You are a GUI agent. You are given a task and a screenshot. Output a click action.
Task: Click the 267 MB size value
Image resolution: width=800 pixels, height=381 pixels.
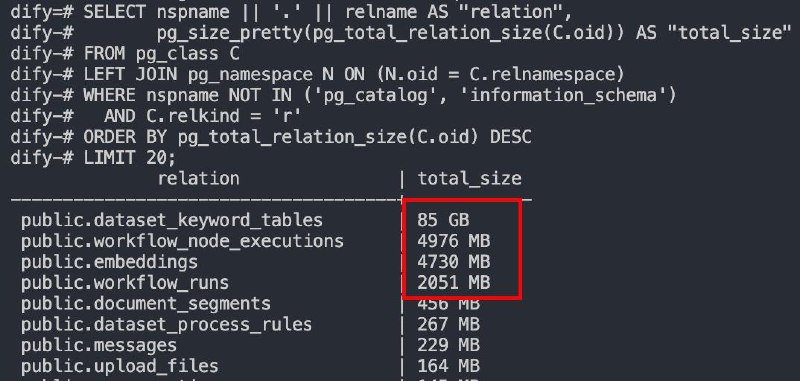(x=448, y=324)
